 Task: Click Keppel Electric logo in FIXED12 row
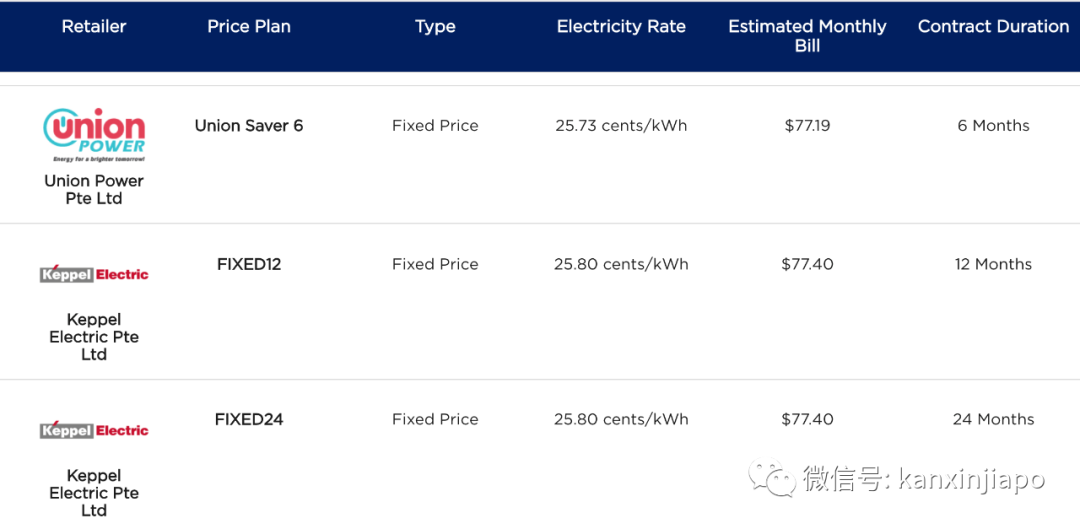pyautogui.click(x=94, y=274)
